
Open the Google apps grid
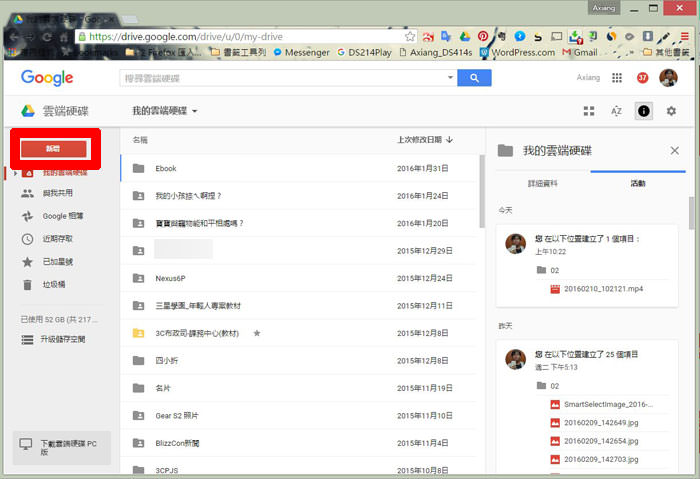coord(616,78)
